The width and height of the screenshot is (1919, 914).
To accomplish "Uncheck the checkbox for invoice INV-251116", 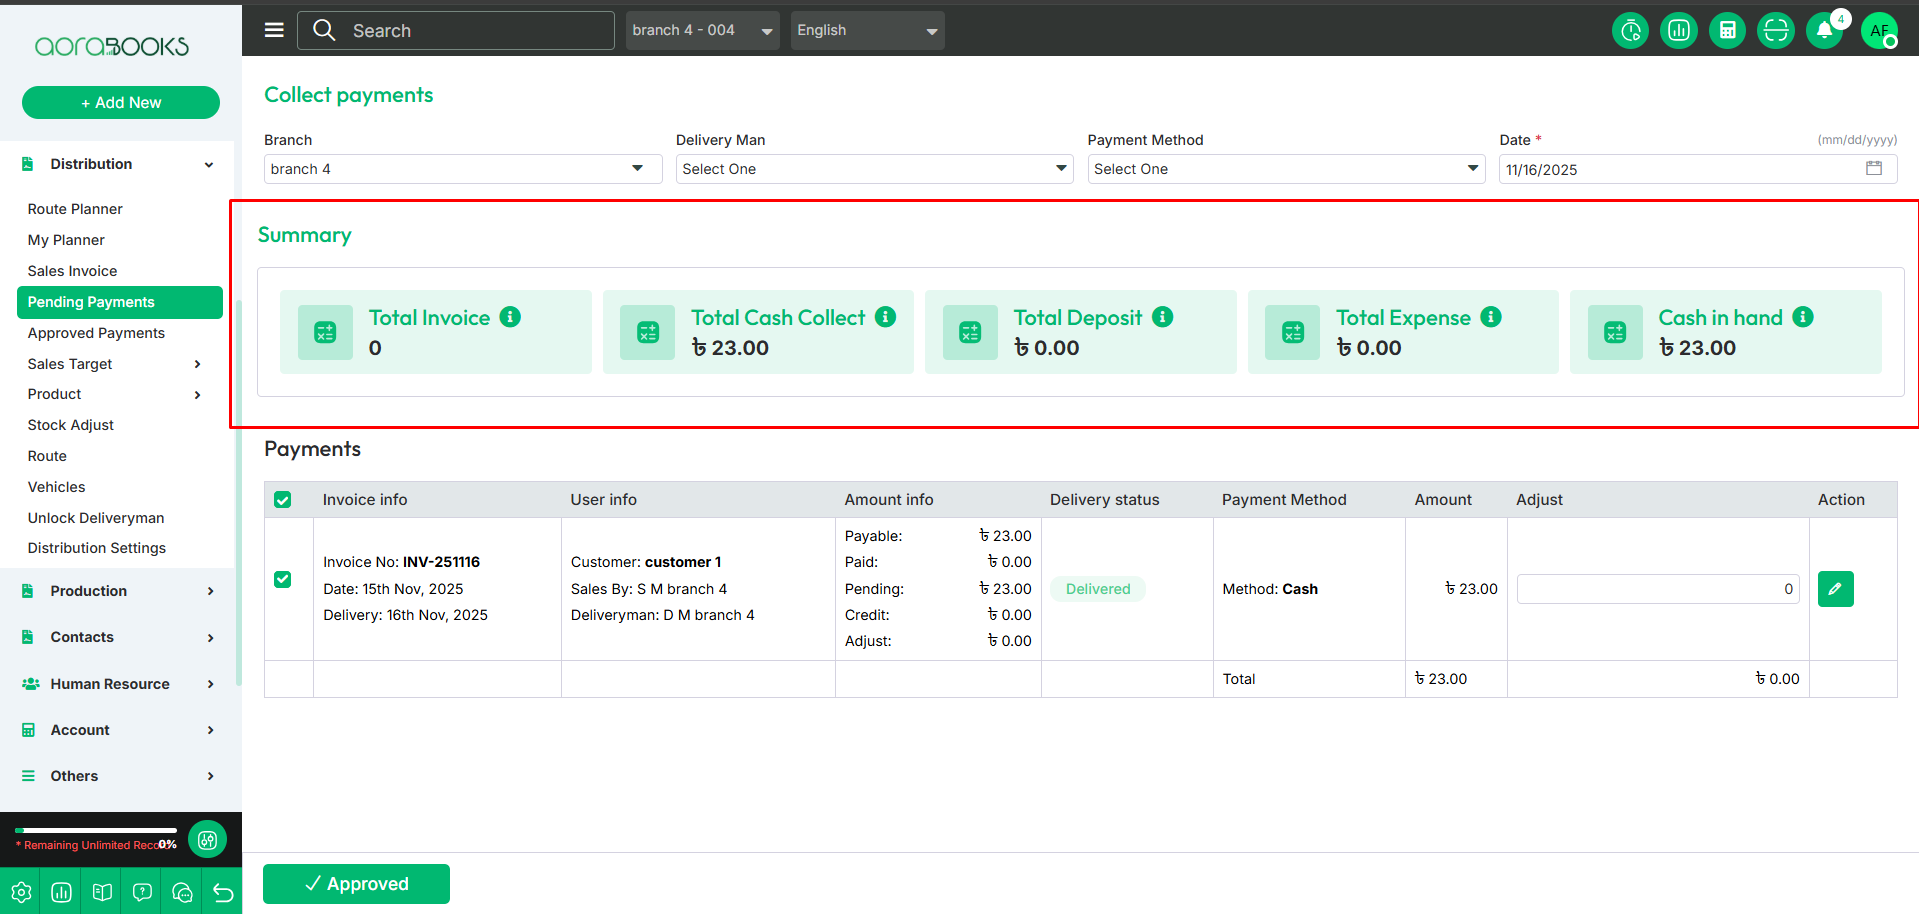I will coord(283,580).
